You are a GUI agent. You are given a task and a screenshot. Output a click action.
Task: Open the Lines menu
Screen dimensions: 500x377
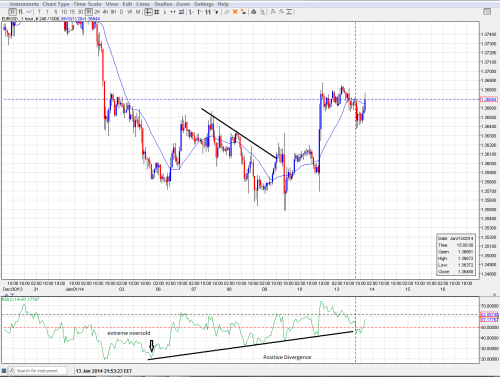click(143, 4)
